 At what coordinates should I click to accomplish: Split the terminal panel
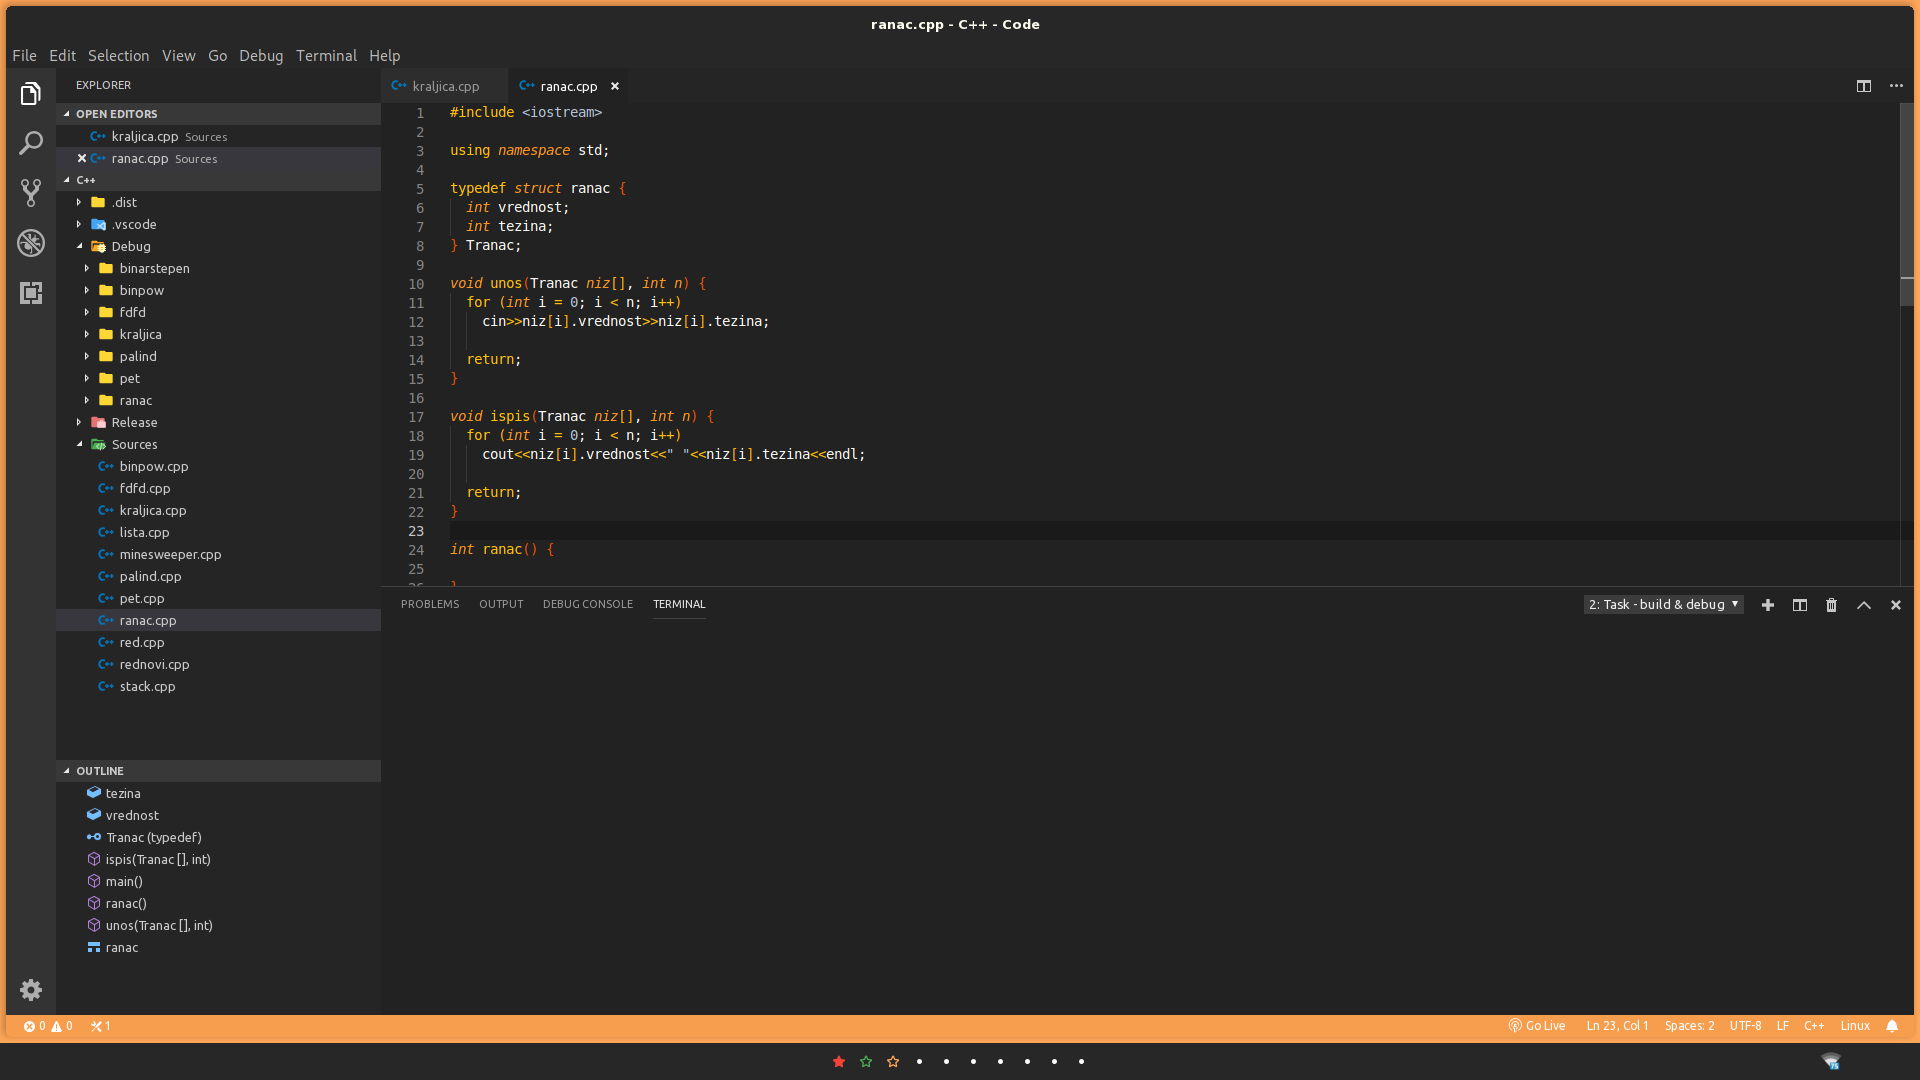tap(1800, 605)
